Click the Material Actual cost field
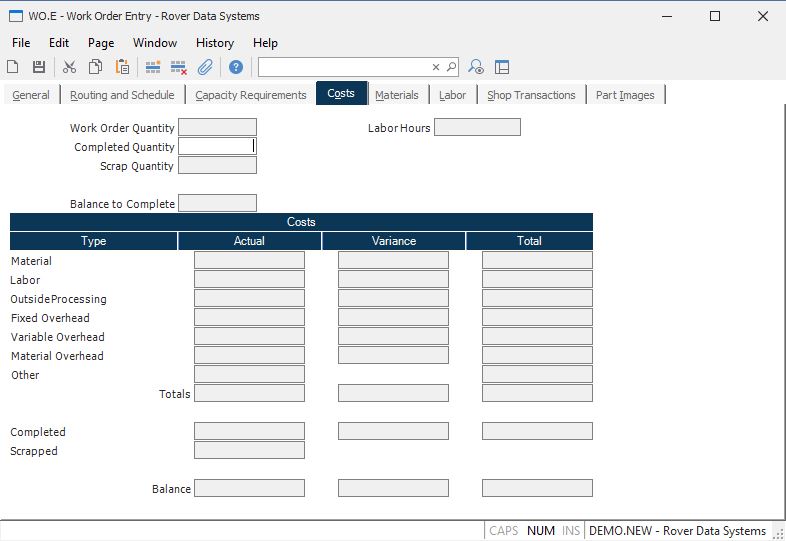This screenshot has height=541, width=786. coord(249,260)
